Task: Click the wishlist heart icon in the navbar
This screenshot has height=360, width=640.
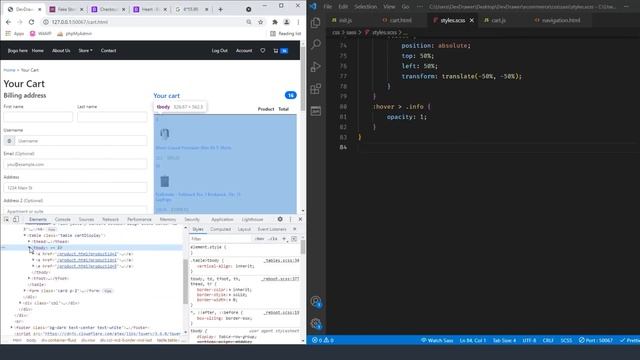Action: point(262,51)
